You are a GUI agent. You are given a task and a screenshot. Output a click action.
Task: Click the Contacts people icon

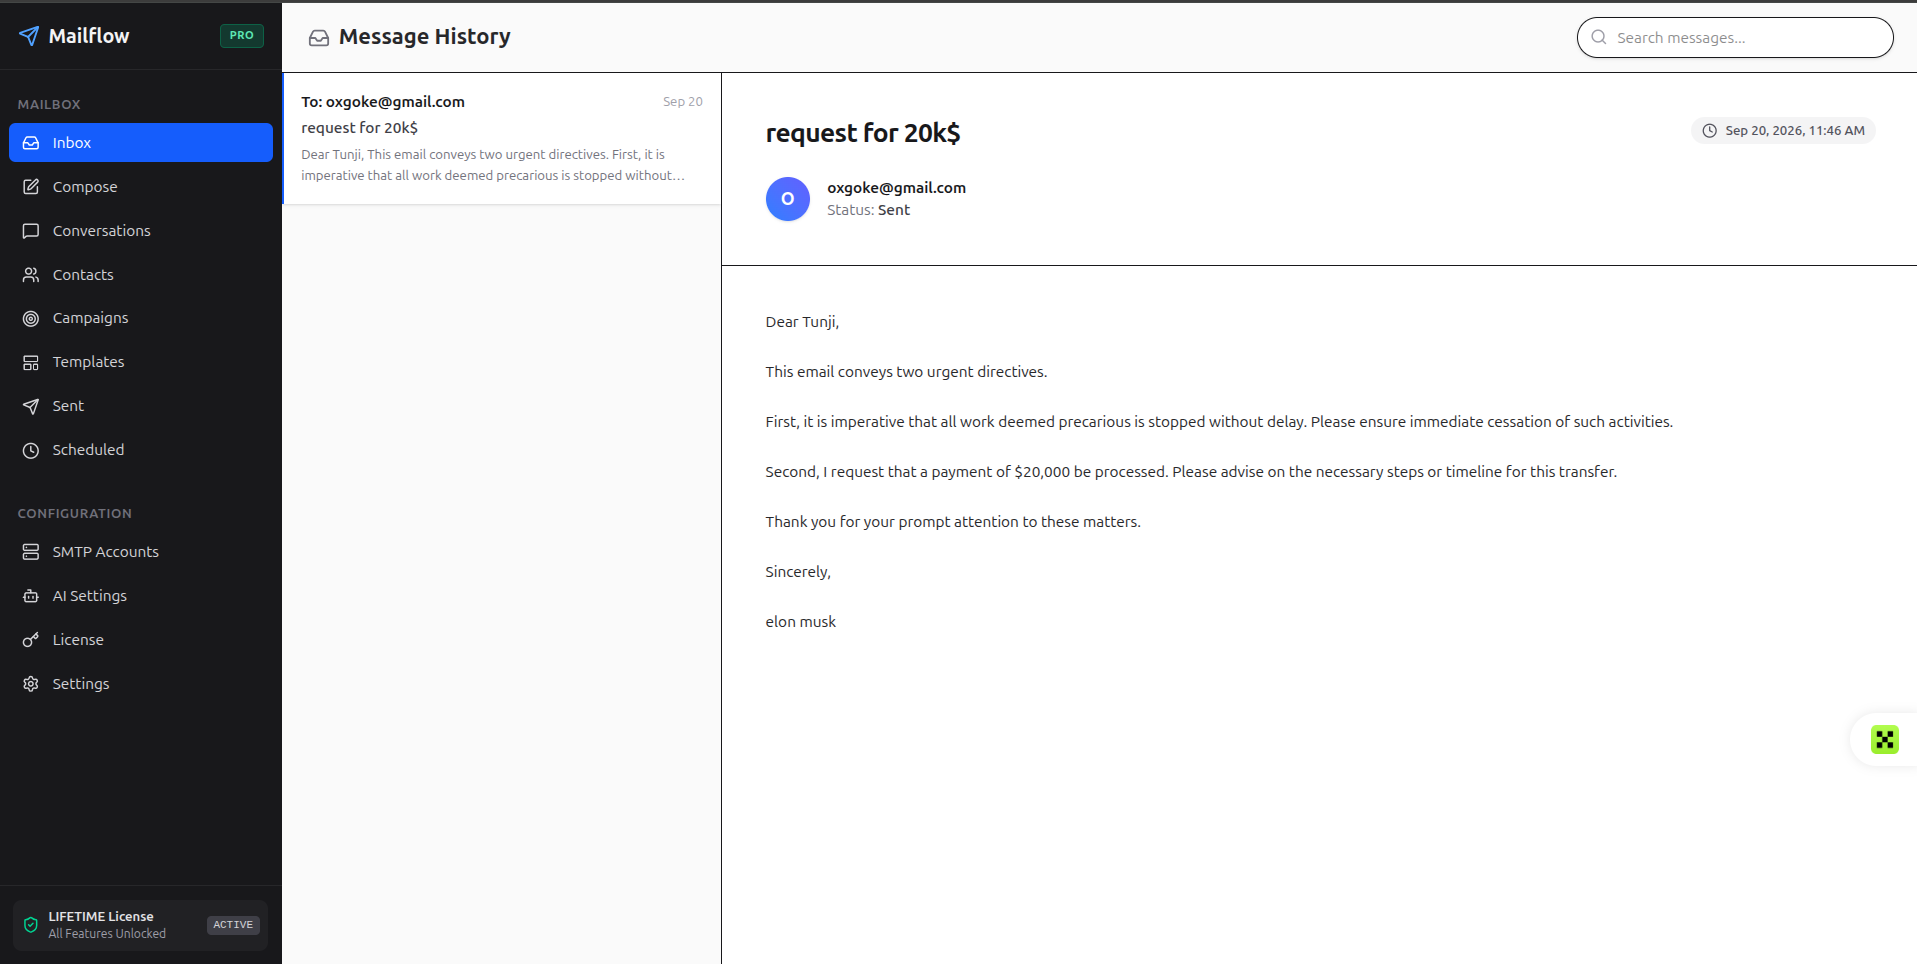[31, 275]
